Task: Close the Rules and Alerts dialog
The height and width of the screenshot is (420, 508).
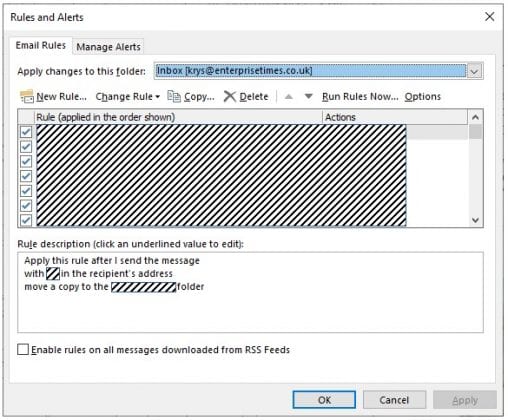Action: pyautogui.click(x=489, y=17)
